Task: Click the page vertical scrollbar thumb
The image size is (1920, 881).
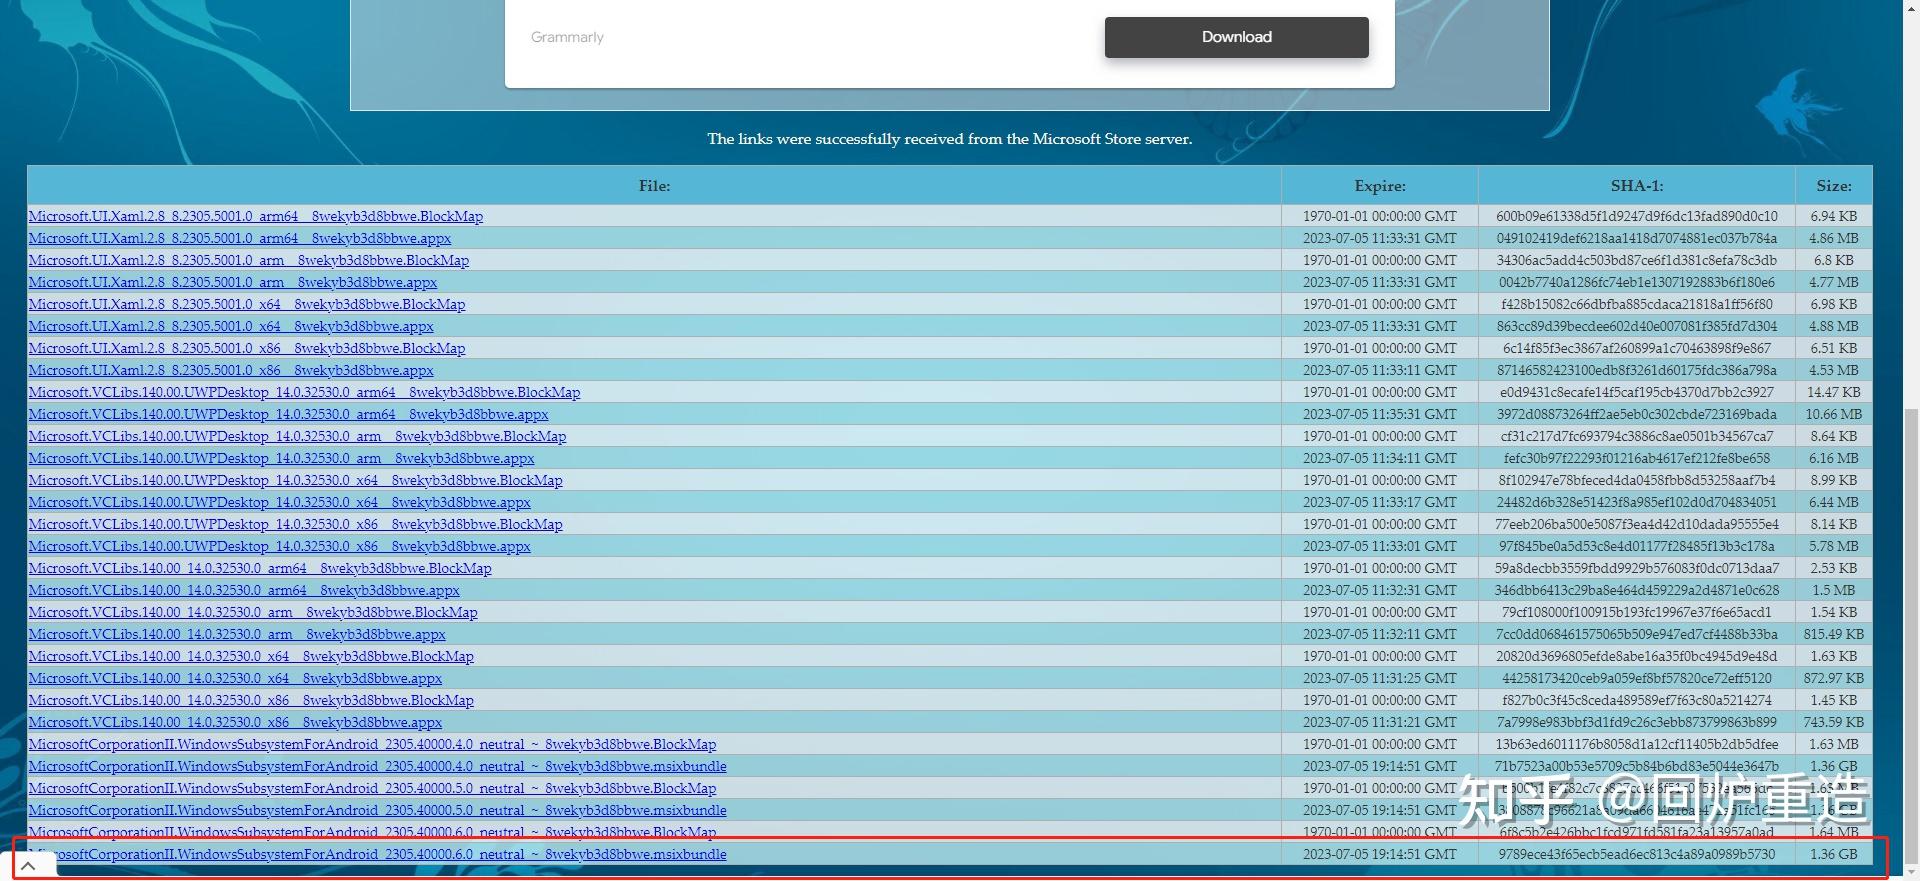Action: [x=1911, y=635]
